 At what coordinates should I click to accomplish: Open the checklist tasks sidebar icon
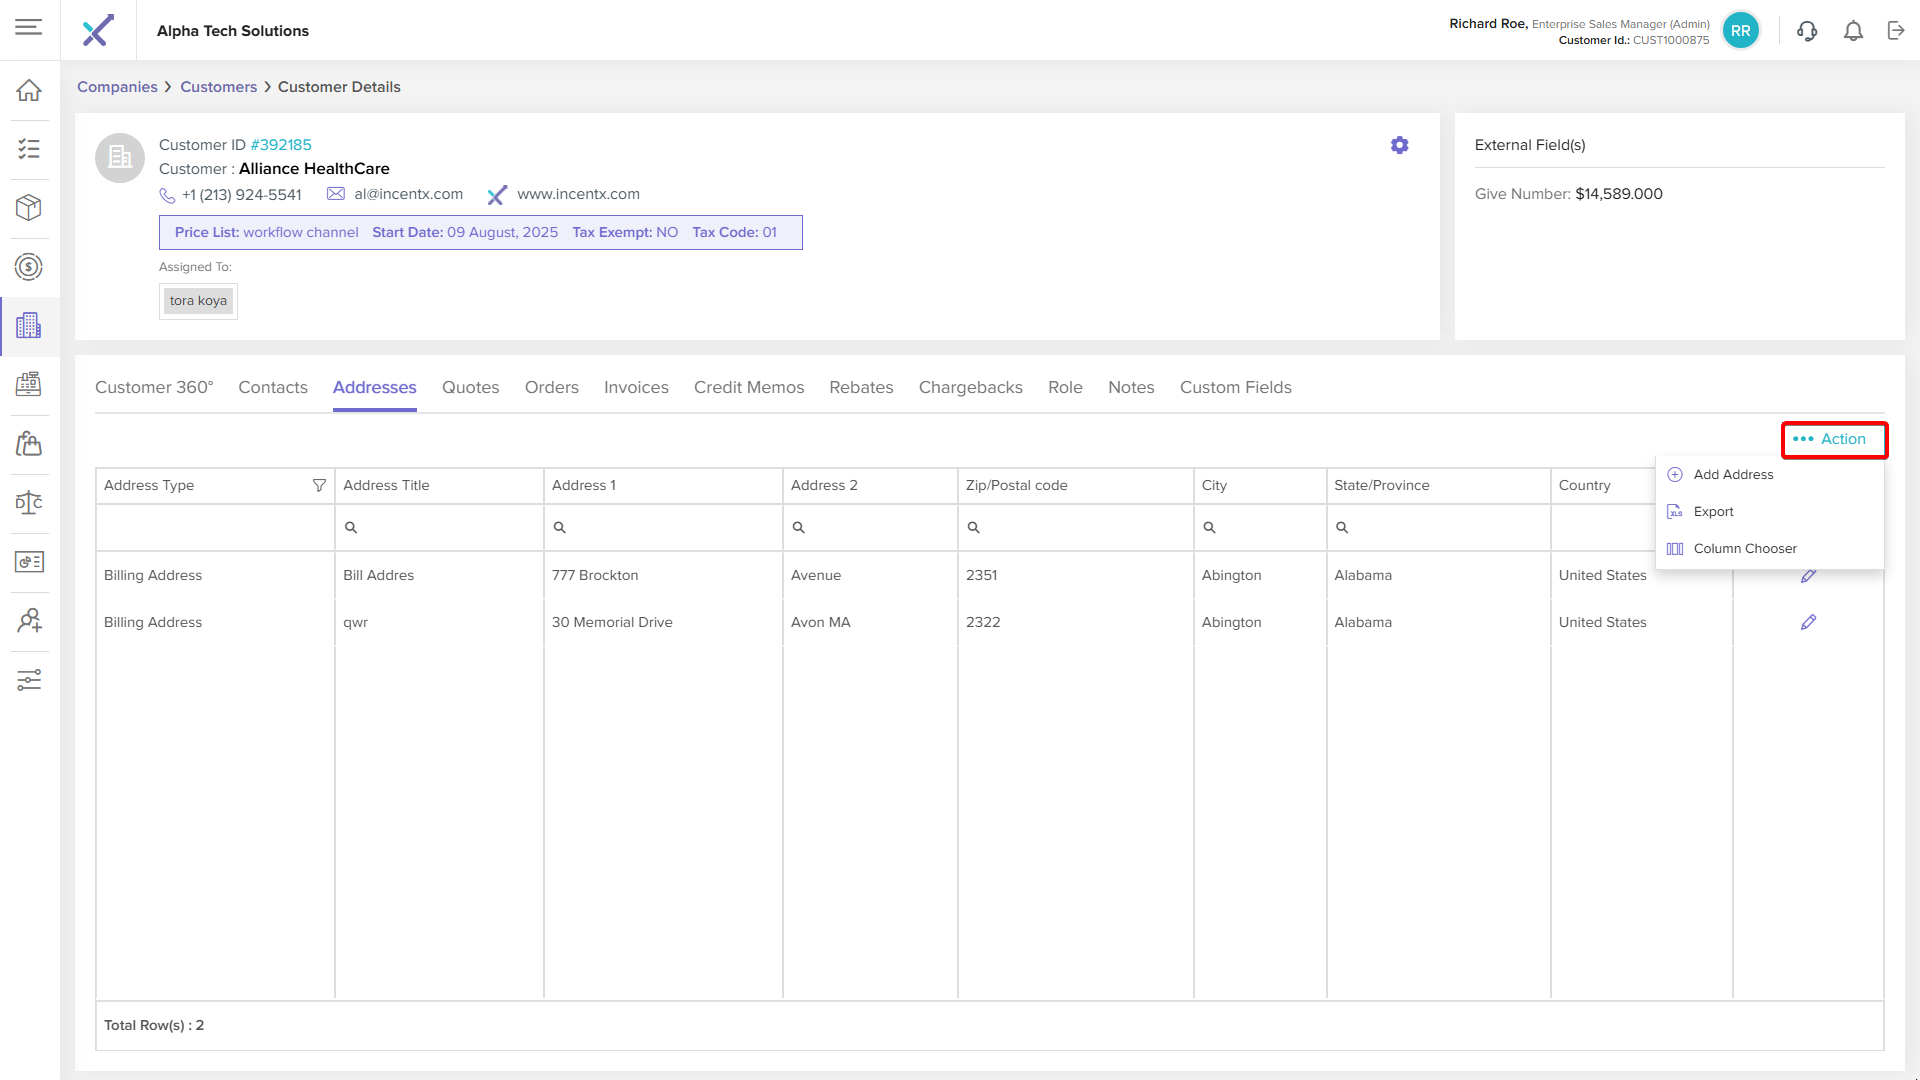(29, 149)
